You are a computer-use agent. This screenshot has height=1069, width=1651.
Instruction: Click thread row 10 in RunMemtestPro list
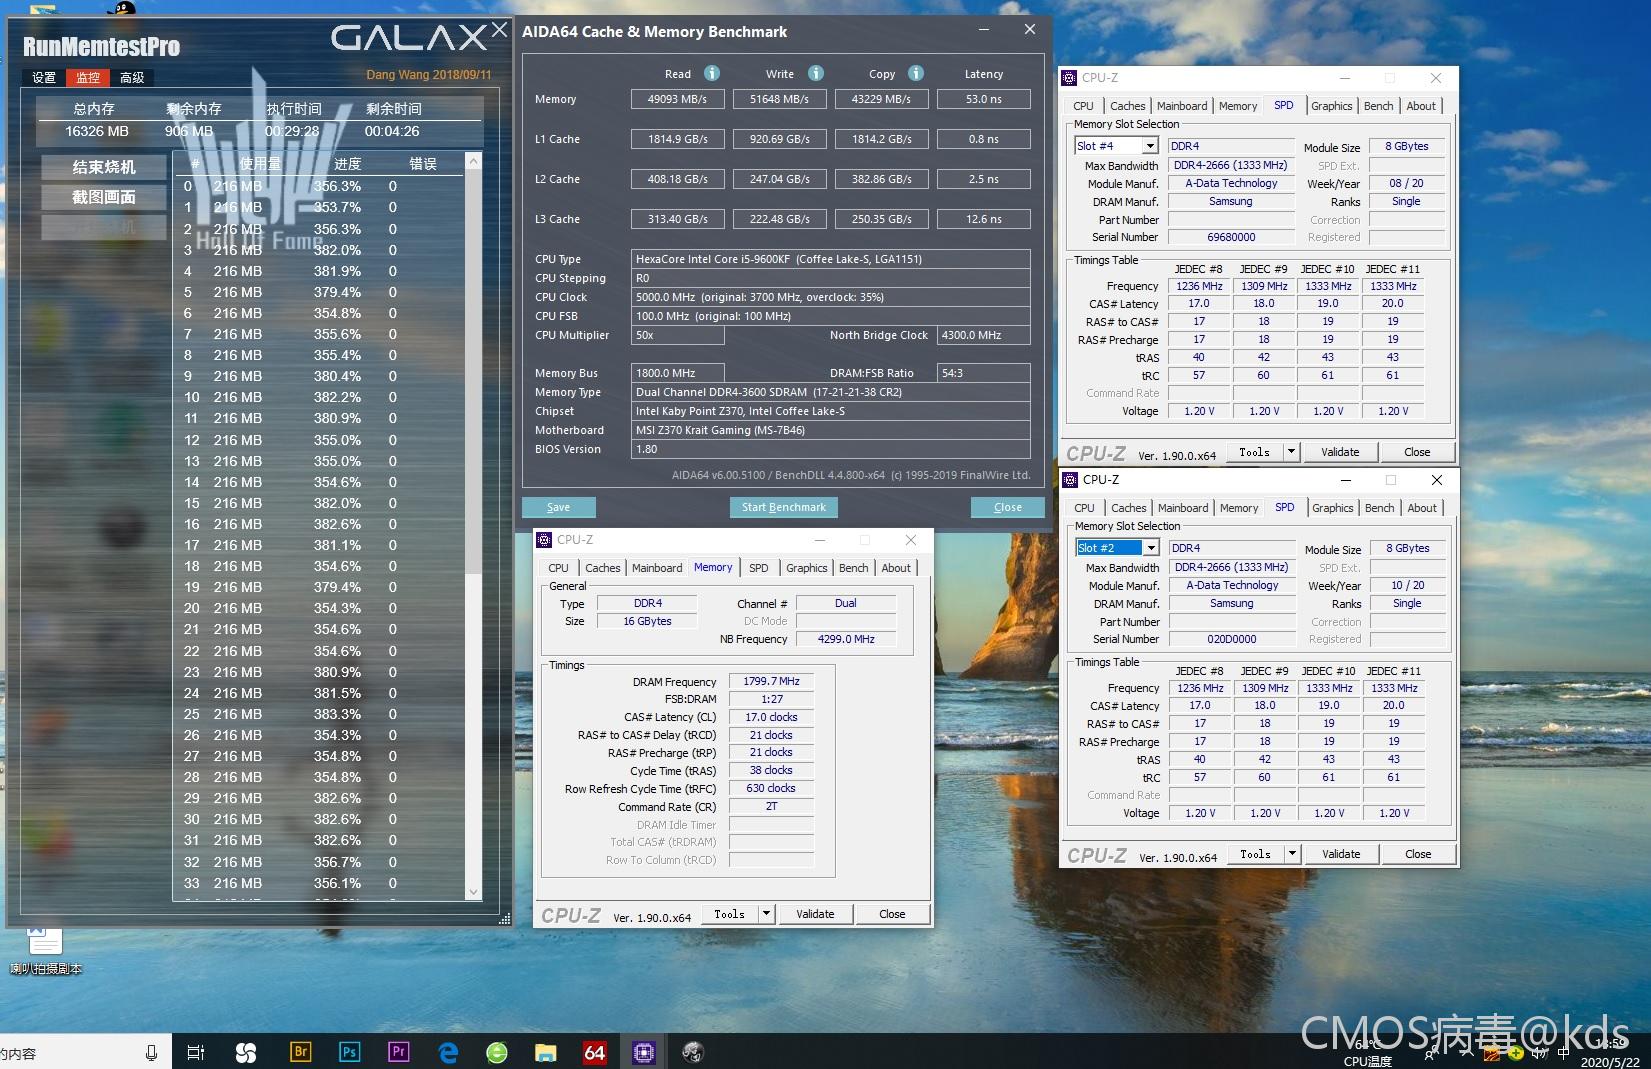318,397
